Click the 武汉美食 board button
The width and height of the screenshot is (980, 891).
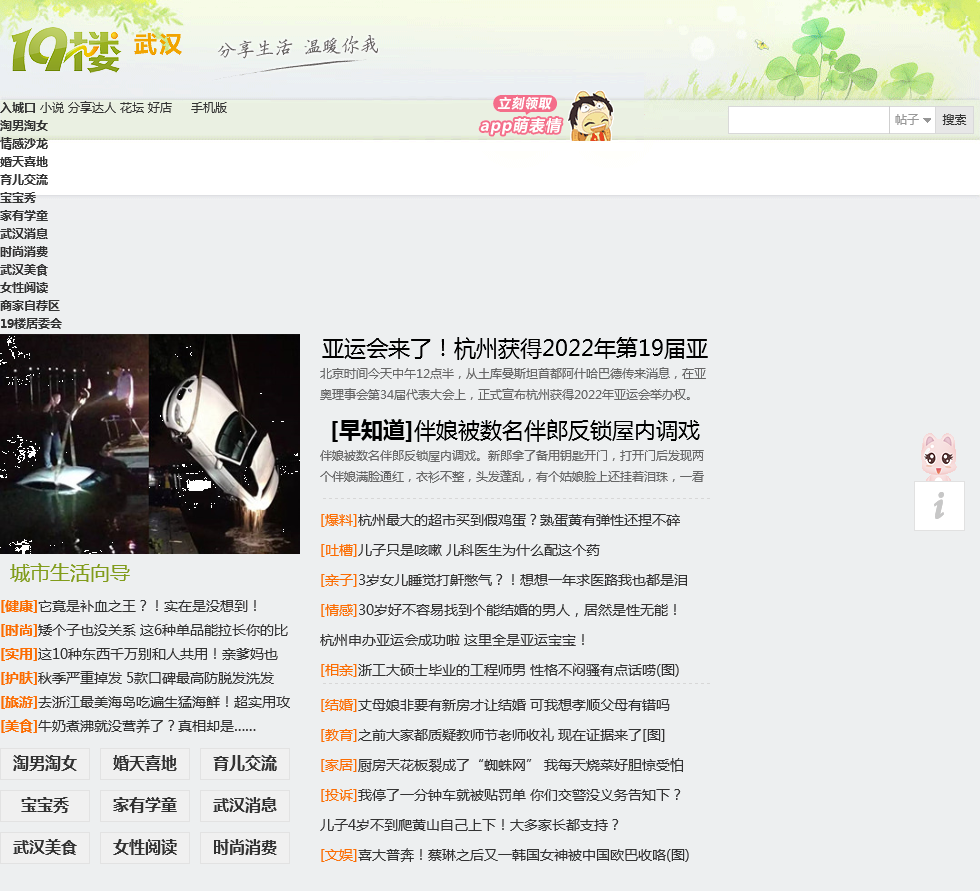(45, 848)
